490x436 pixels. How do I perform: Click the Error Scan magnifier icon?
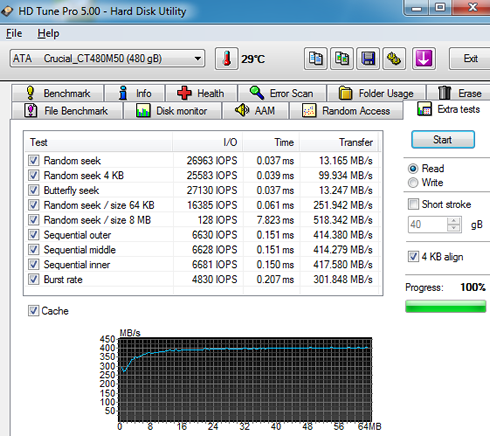pos(257,93)
